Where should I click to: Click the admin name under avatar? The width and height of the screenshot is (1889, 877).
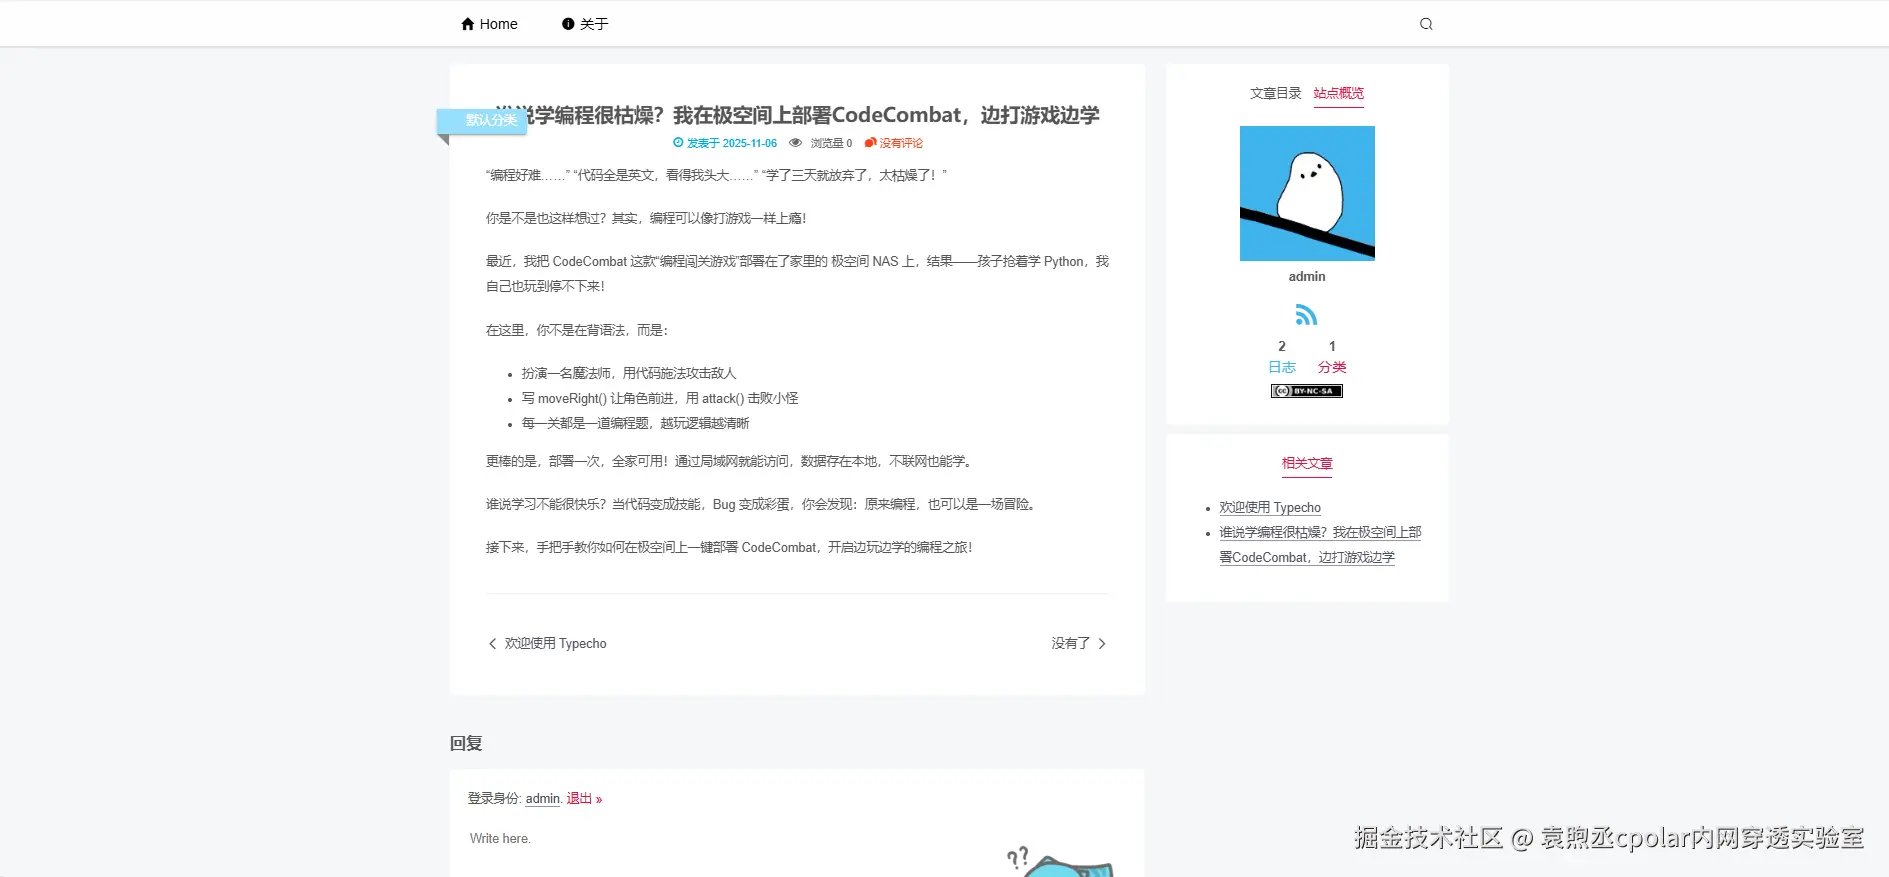click(x=1307, y=277)
